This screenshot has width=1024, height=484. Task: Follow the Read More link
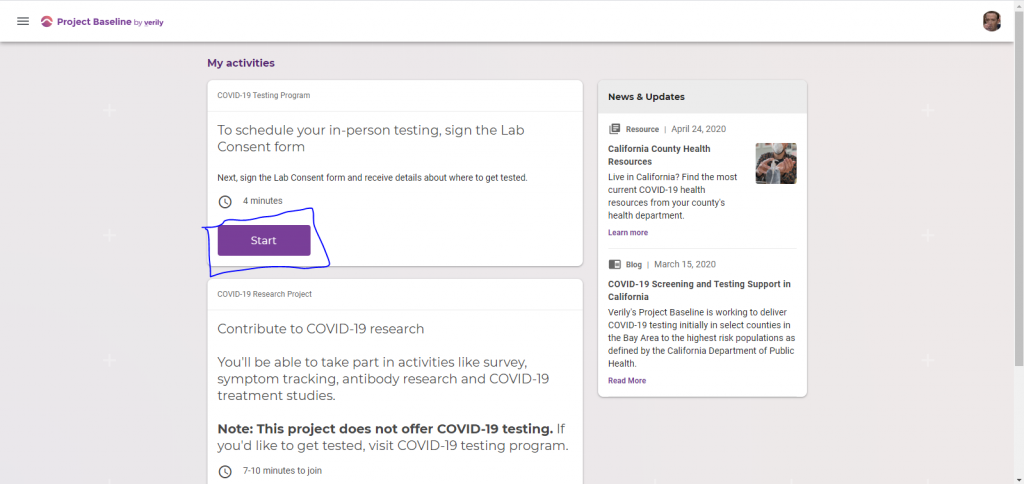(x=627, y=381)
